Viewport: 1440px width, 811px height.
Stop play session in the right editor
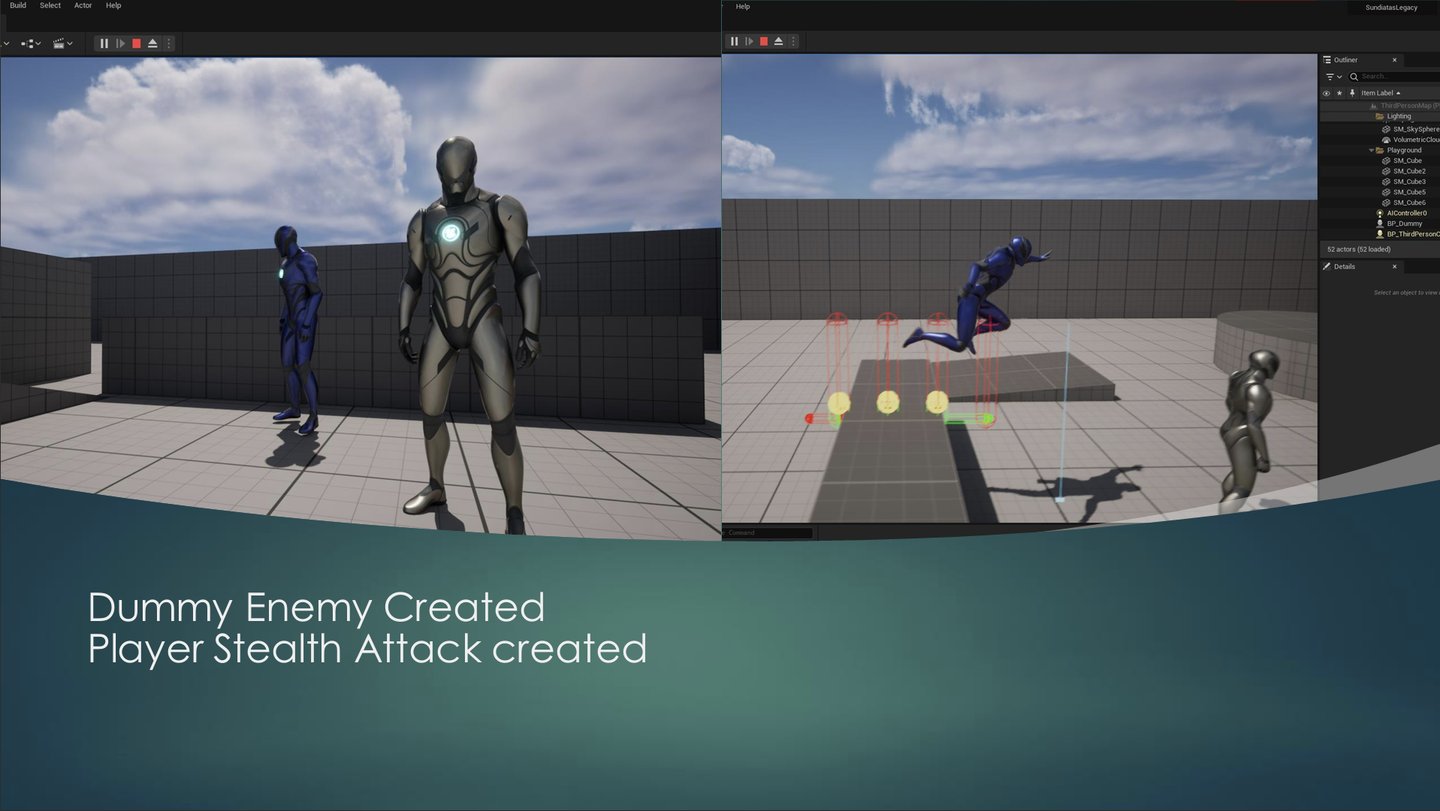pos(764,41)
